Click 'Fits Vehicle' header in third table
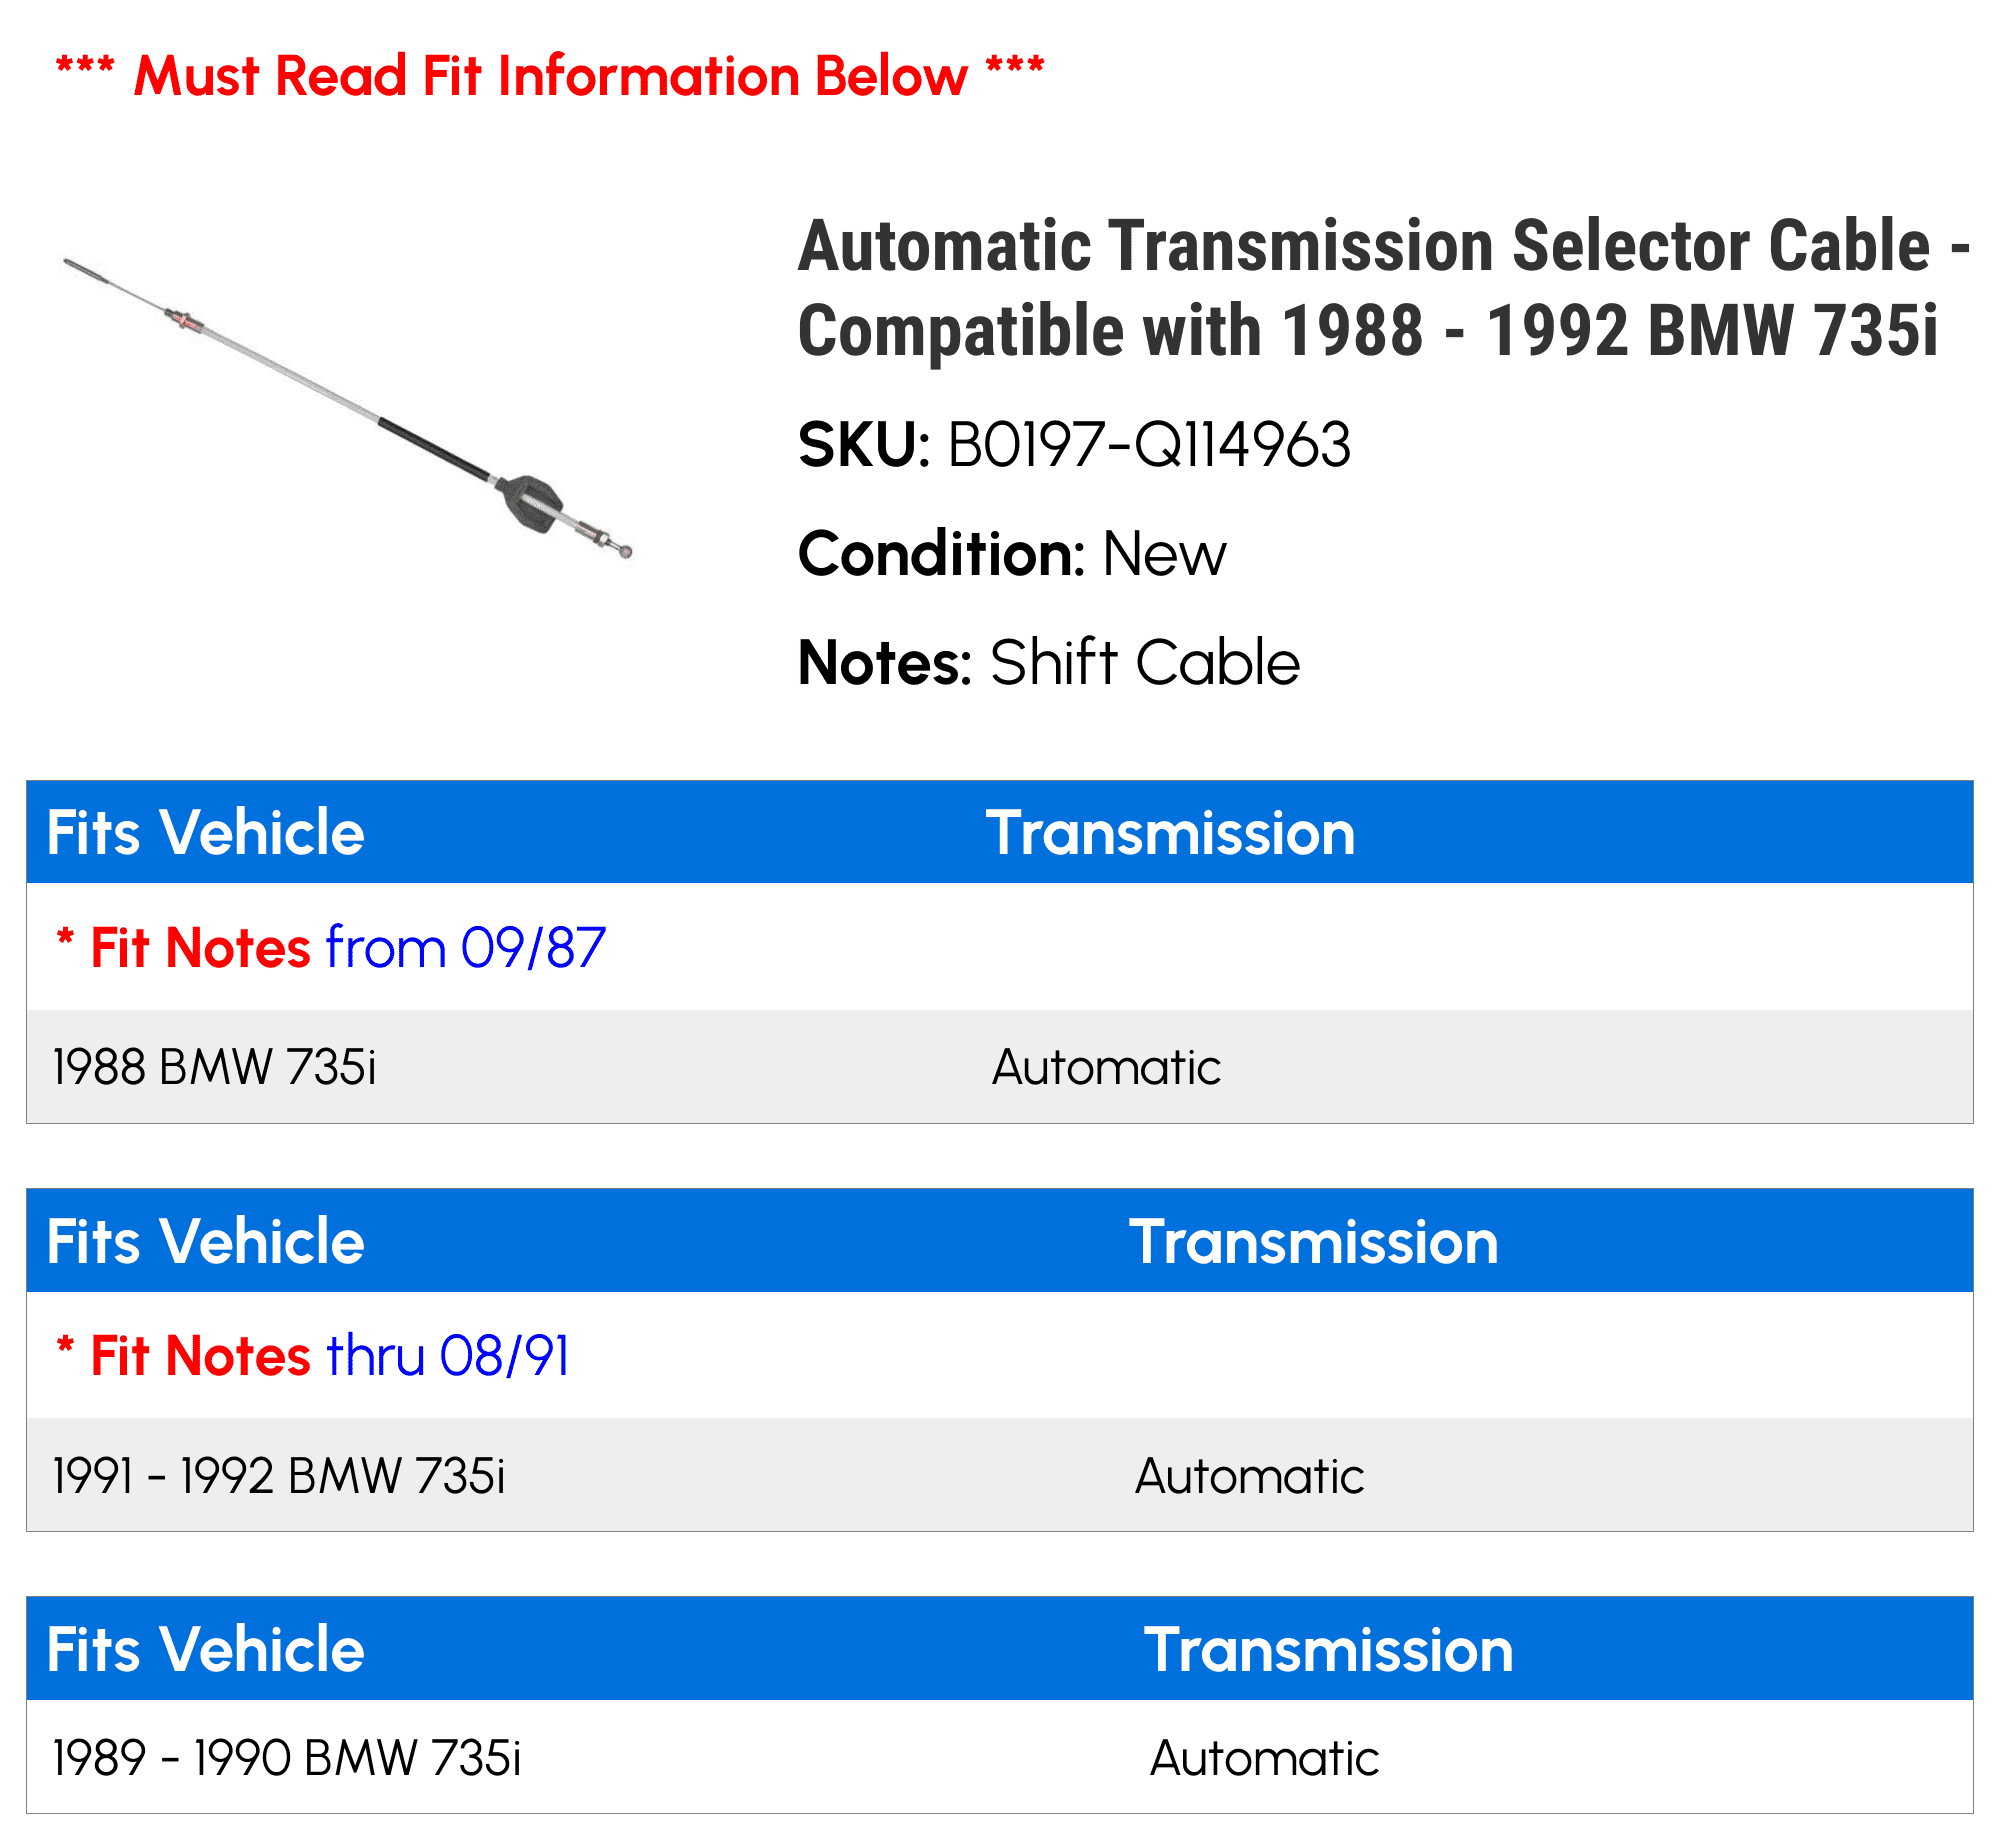 point(205,1649)
